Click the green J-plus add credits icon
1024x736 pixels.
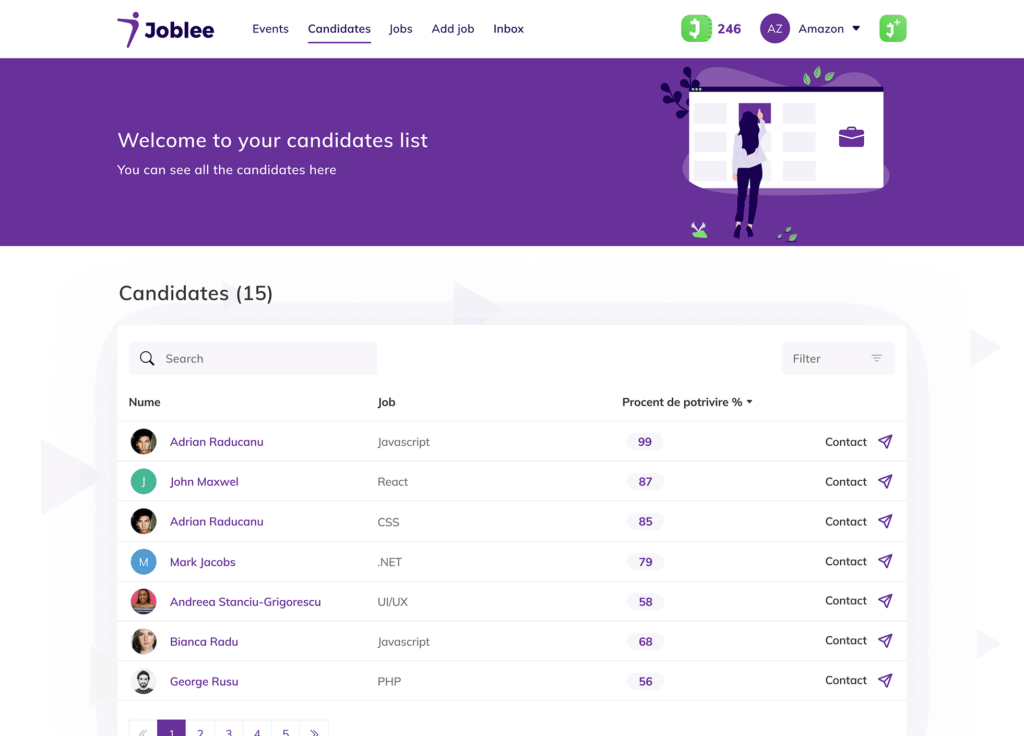click(x=892, y=29)
